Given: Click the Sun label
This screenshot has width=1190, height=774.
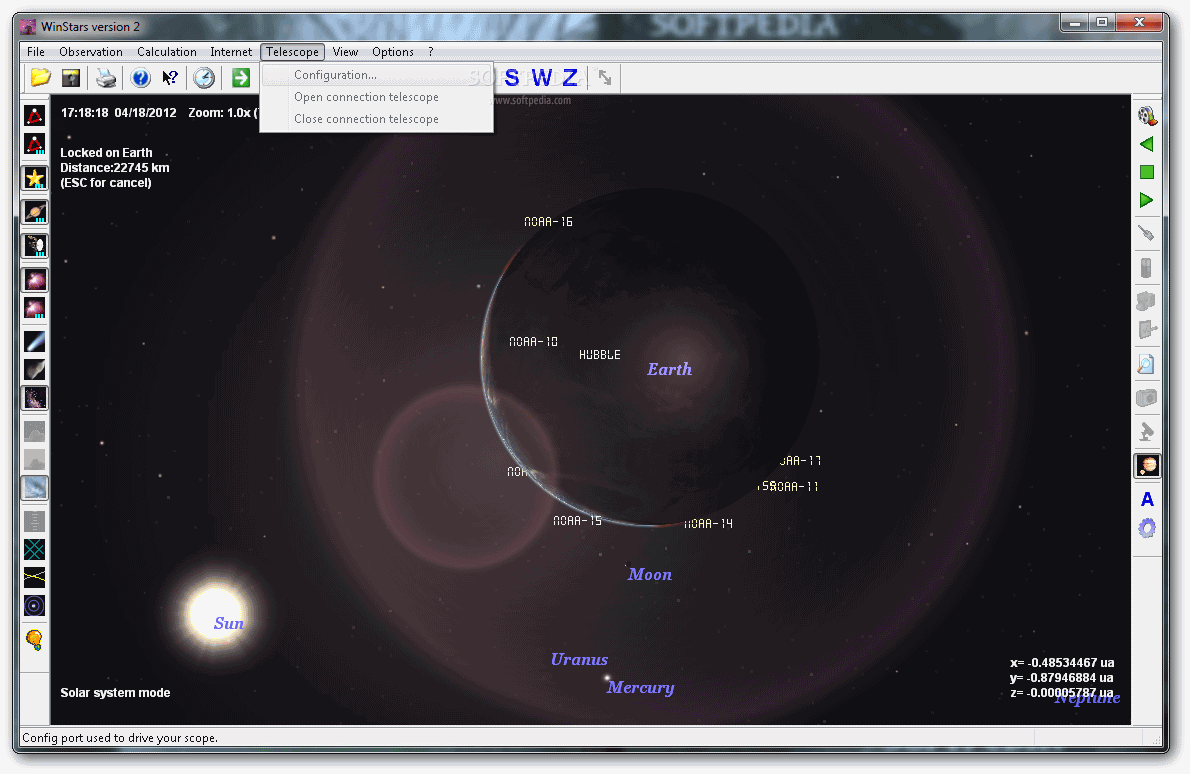Looking at the screenshot, I should pyautogui.click(x=228, y=623).
